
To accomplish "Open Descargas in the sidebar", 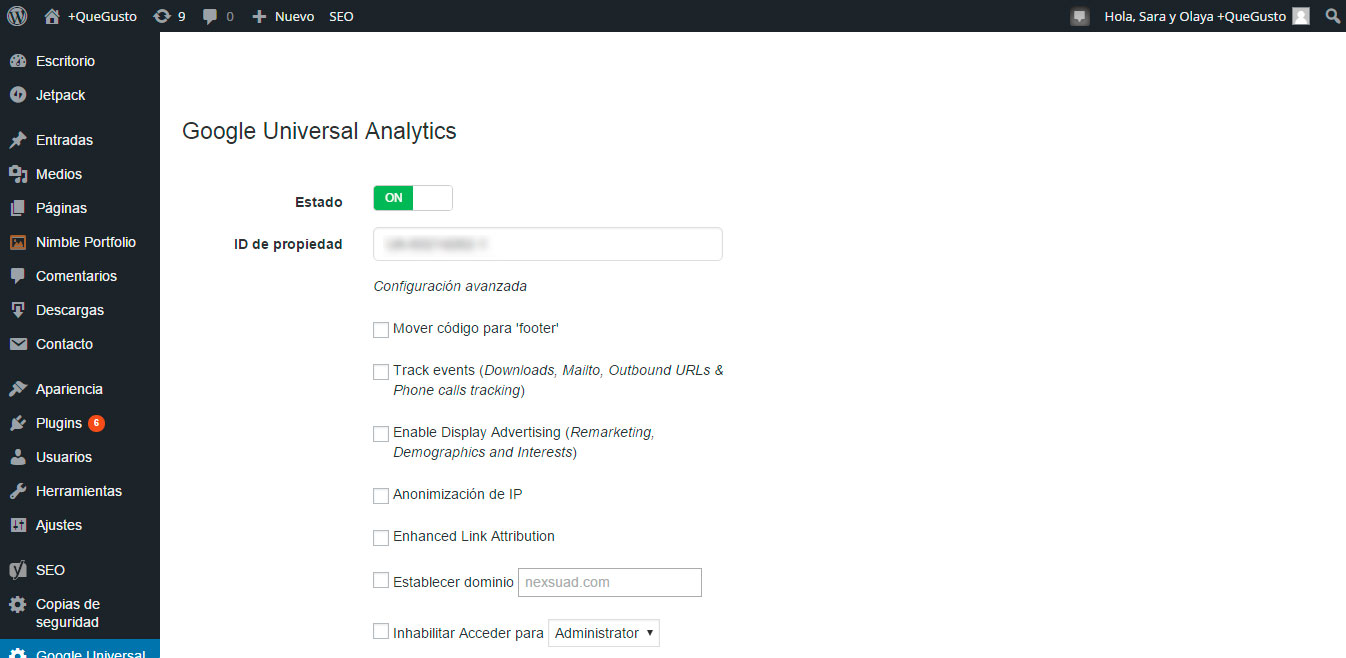I will (70, 310).
